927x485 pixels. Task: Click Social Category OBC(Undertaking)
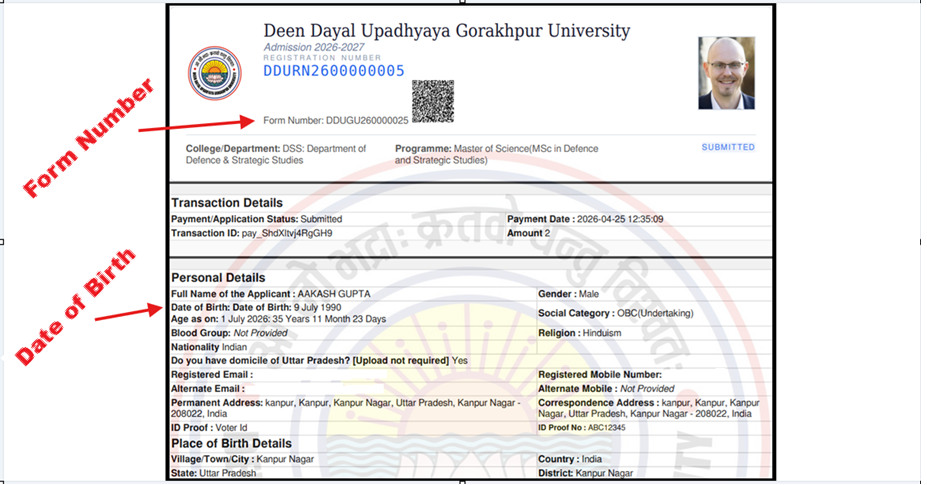pyautogui.click(x=615, y=313)
